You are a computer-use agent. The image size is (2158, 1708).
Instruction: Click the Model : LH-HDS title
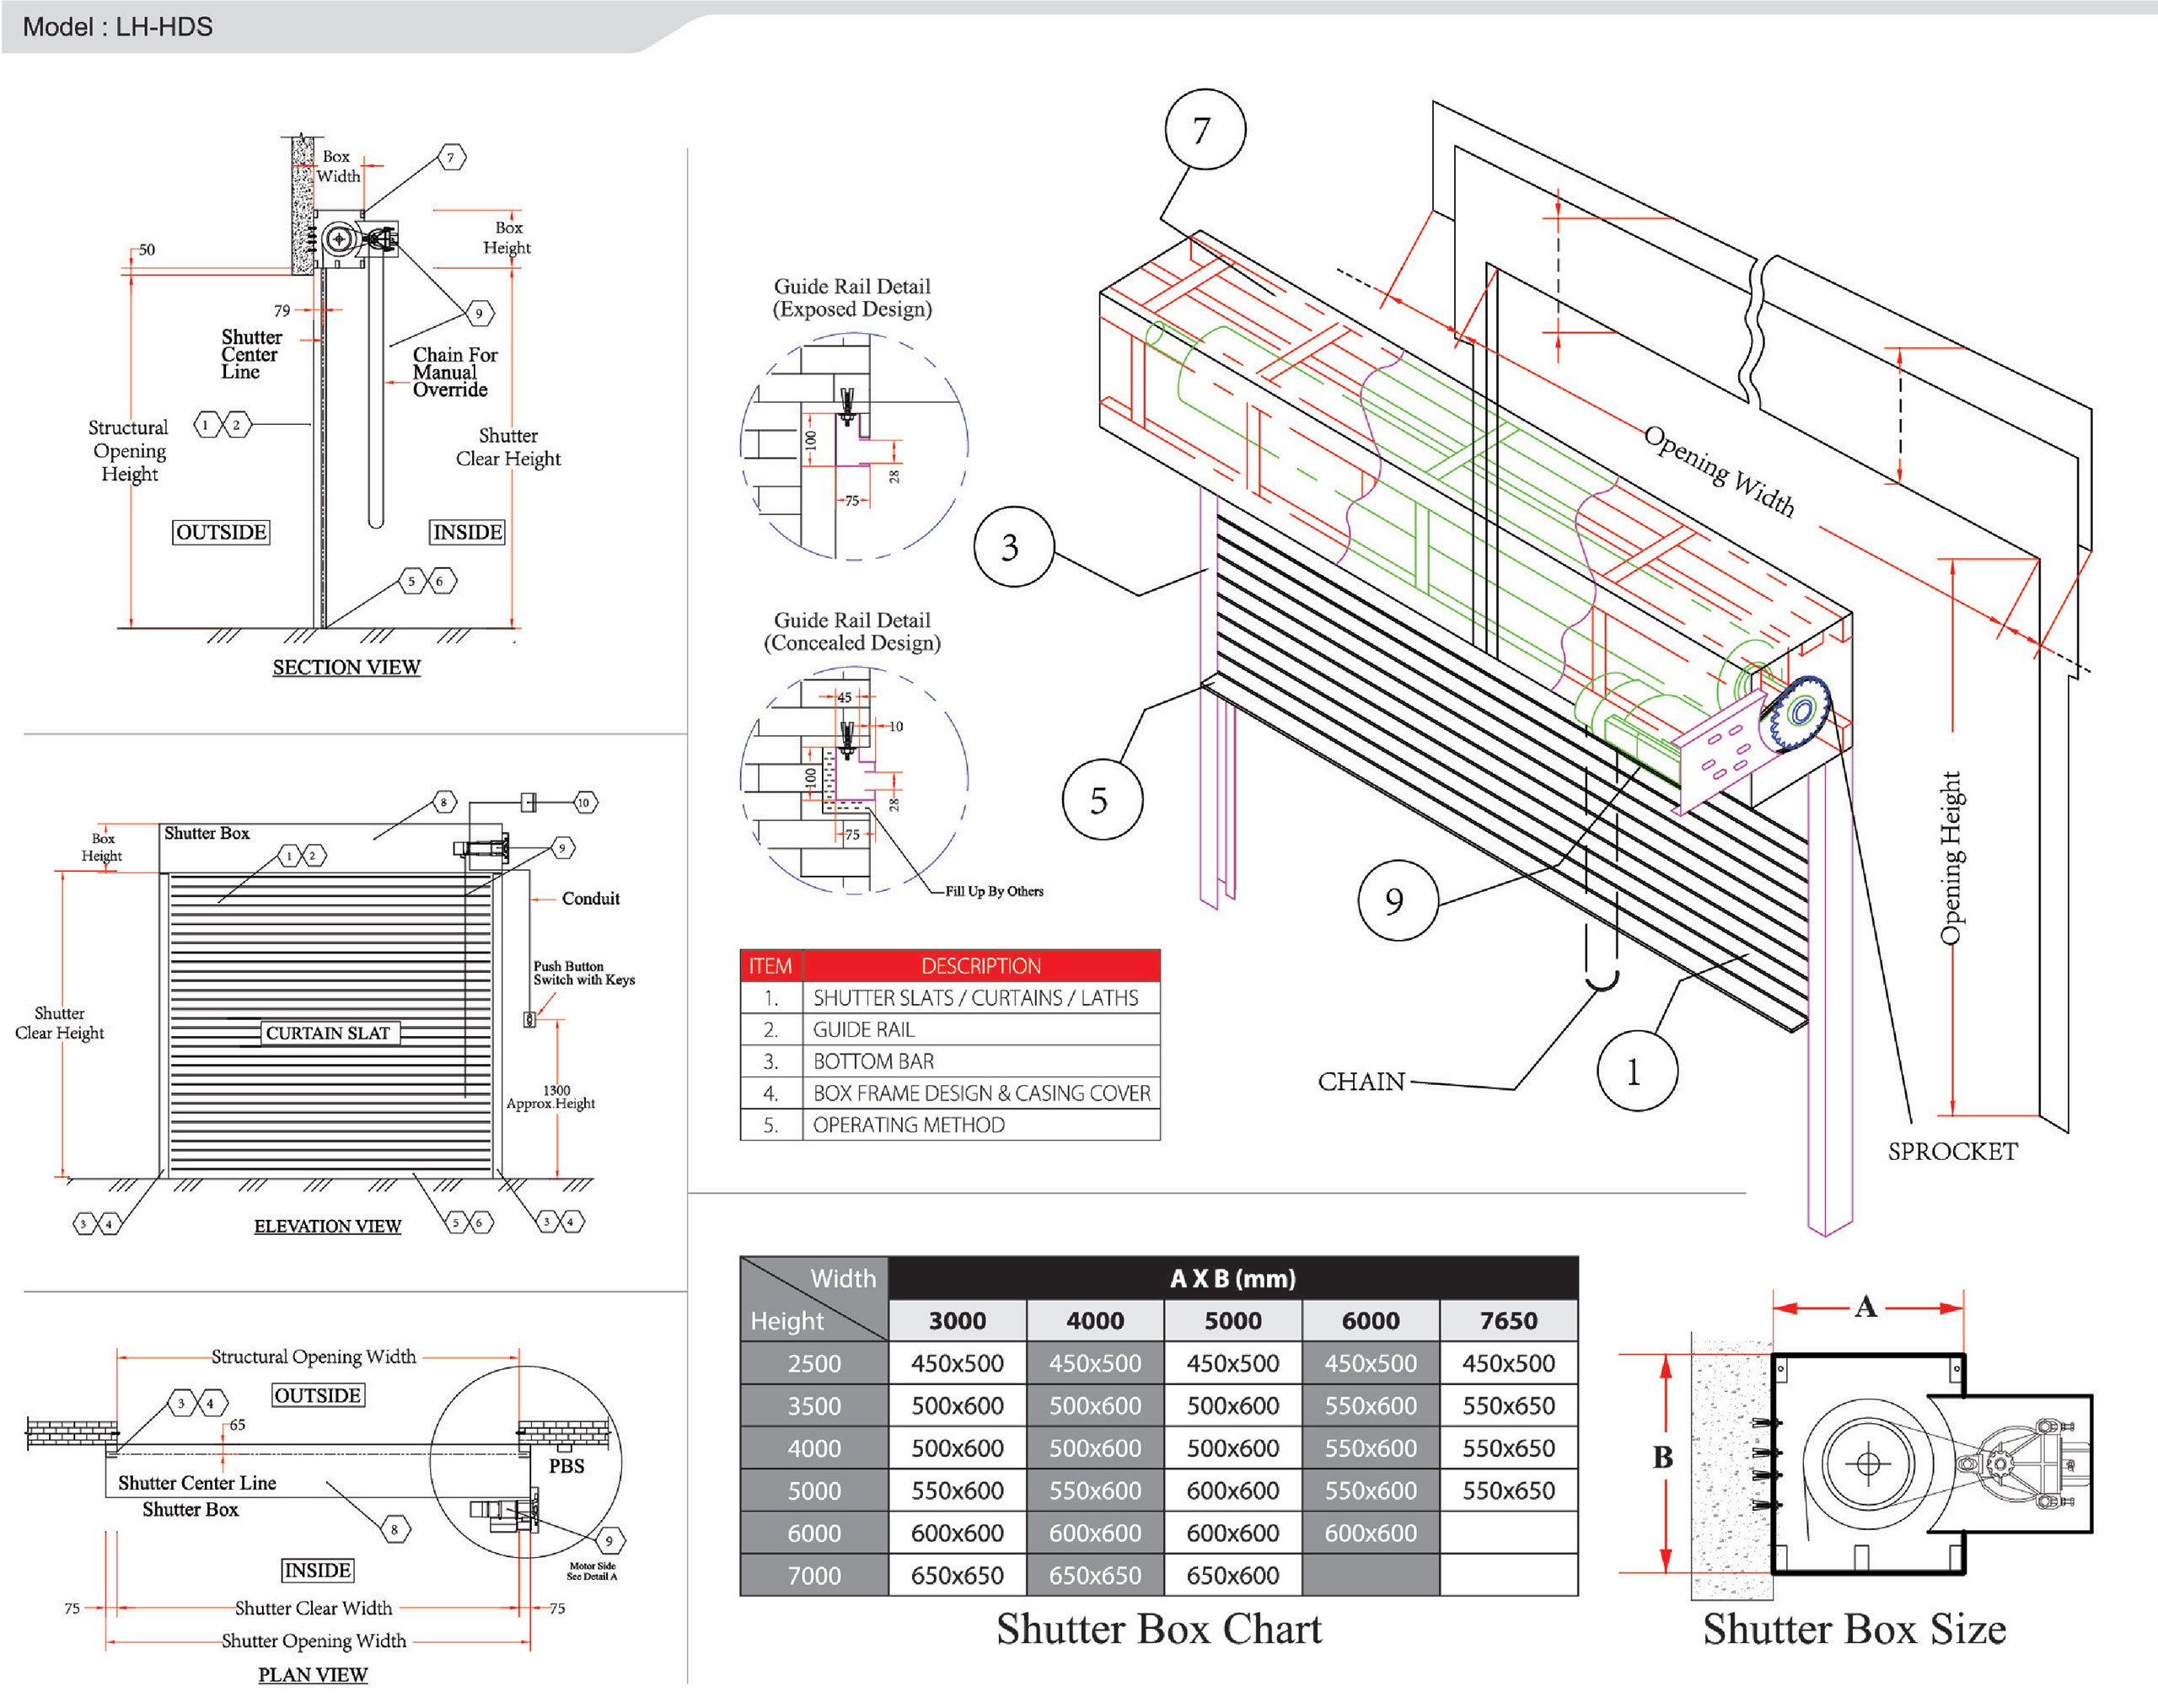tap(118, 27)
